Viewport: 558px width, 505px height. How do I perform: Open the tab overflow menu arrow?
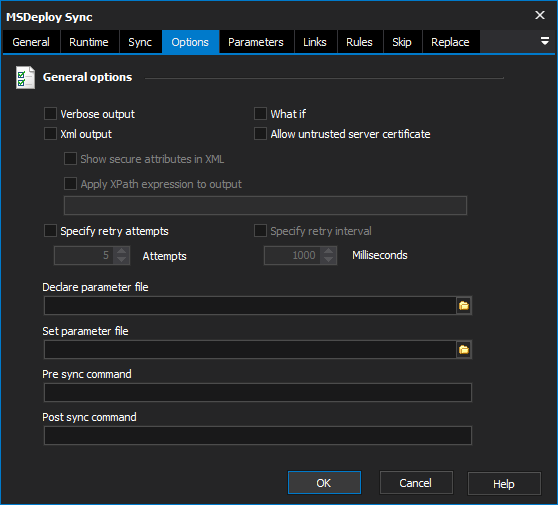coord(544,41)
